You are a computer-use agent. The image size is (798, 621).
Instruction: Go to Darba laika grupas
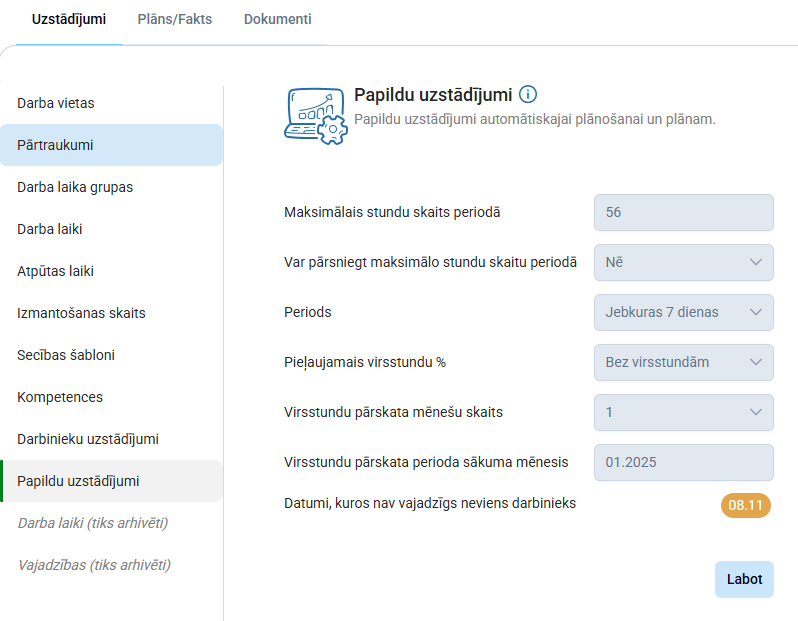pos(75,187)
